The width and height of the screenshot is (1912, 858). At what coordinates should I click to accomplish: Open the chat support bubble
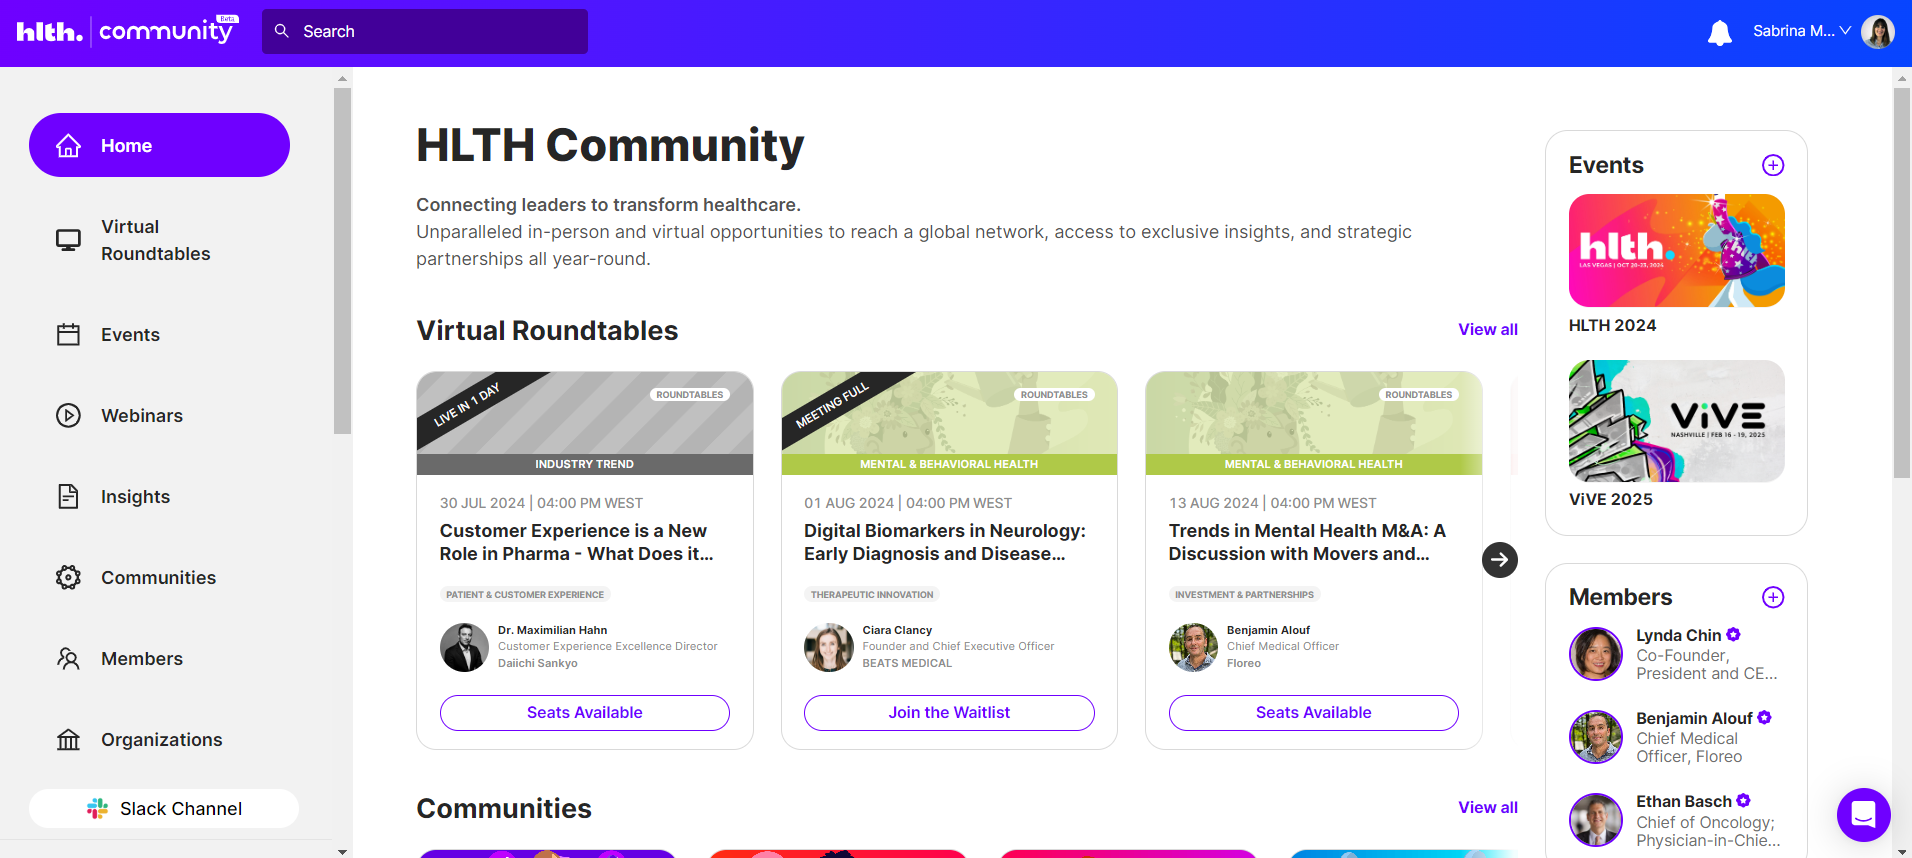click(x=1863, y=815)
